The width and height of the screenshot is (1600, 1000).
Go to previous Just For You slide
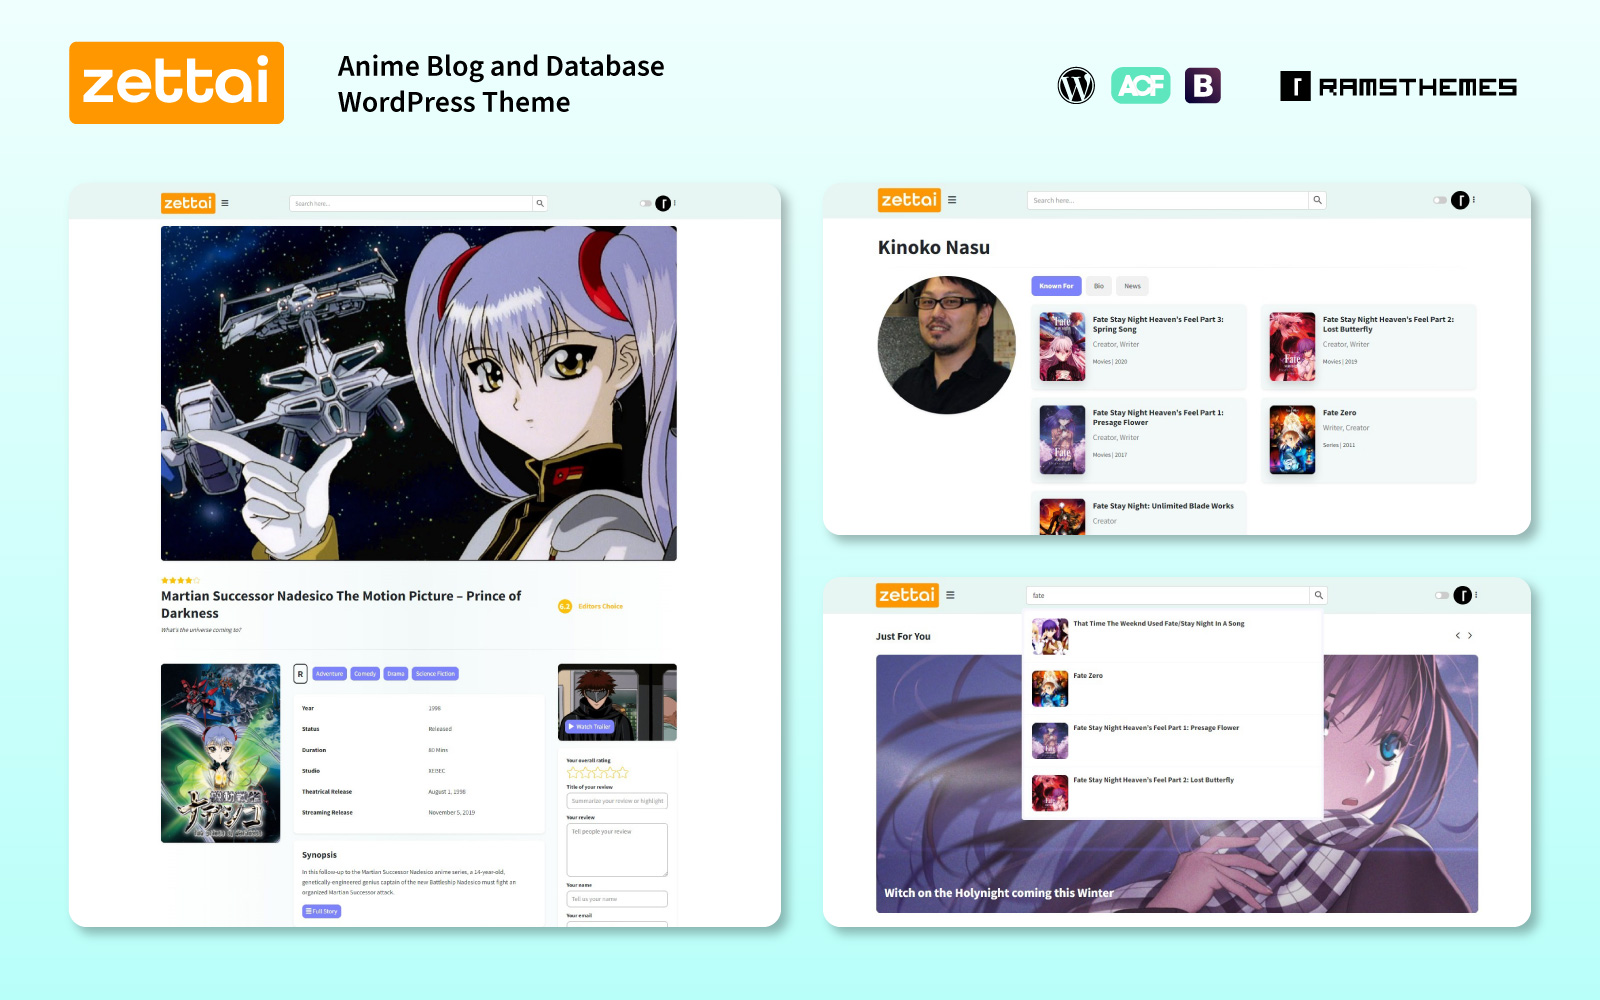pyautogui.click(x=1458, y=636)
